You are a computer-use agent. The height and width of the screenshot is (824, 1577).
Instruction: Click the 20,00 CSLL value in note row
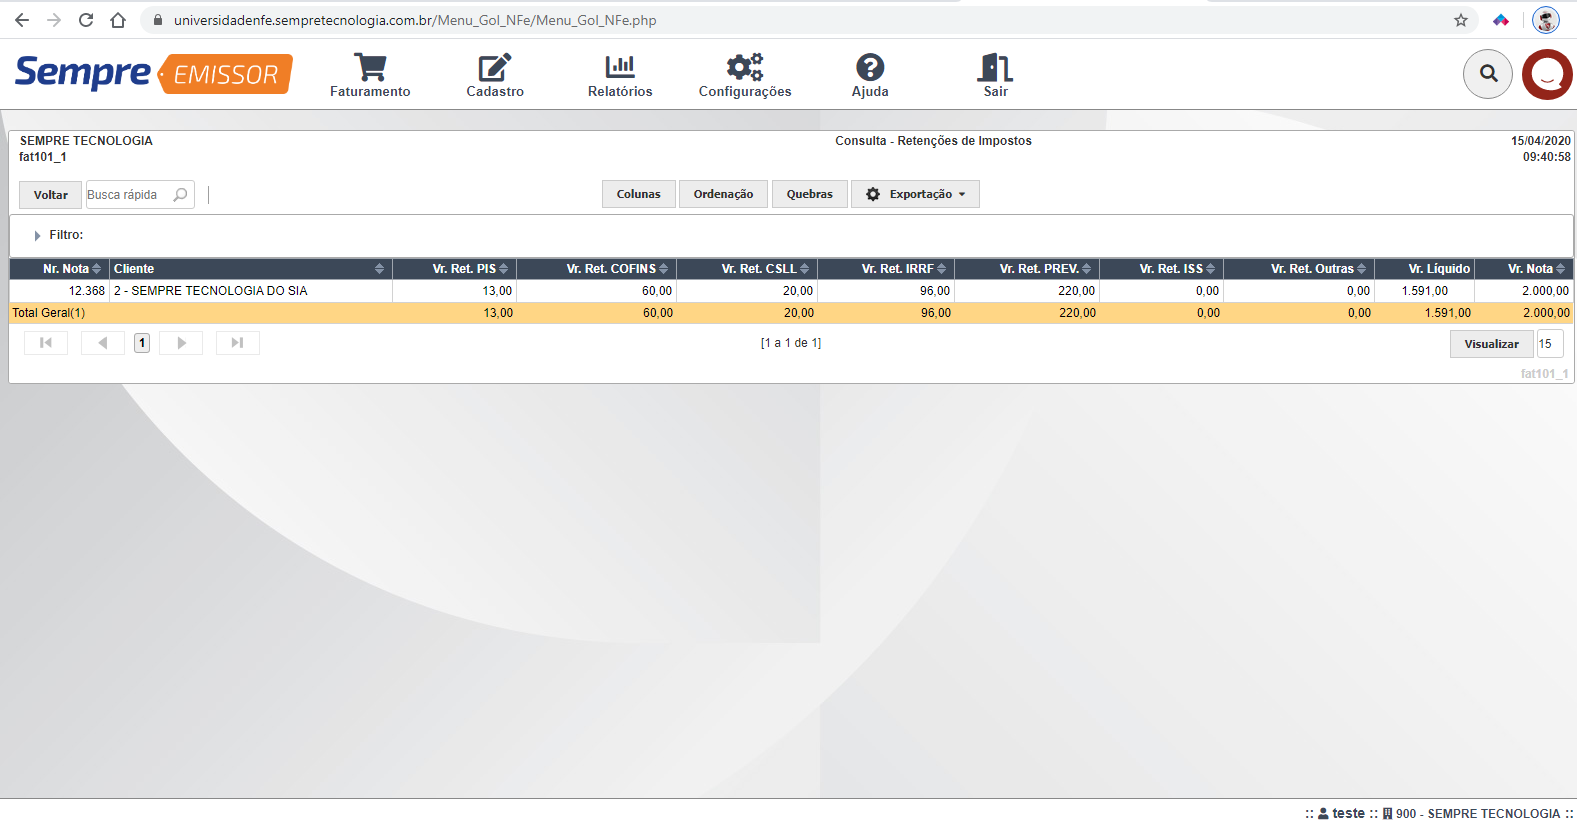(x=798, y=291)
